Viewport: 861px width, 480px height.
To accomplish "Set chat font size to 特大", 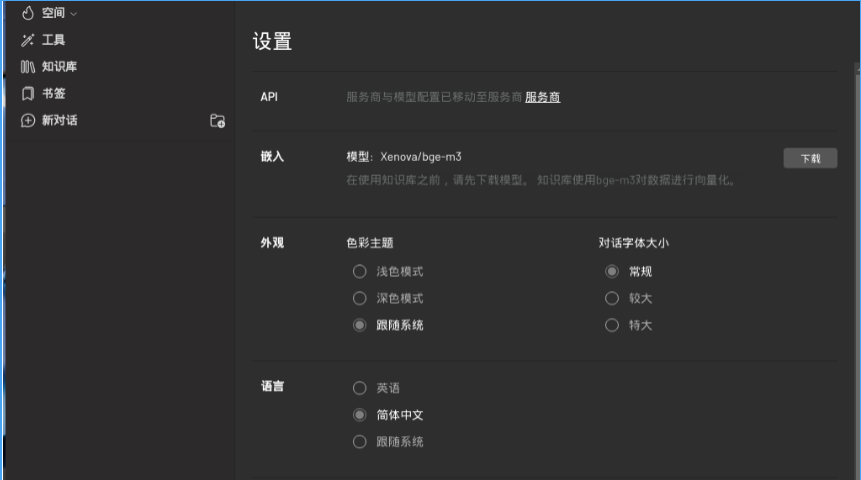I will [612, 325].
